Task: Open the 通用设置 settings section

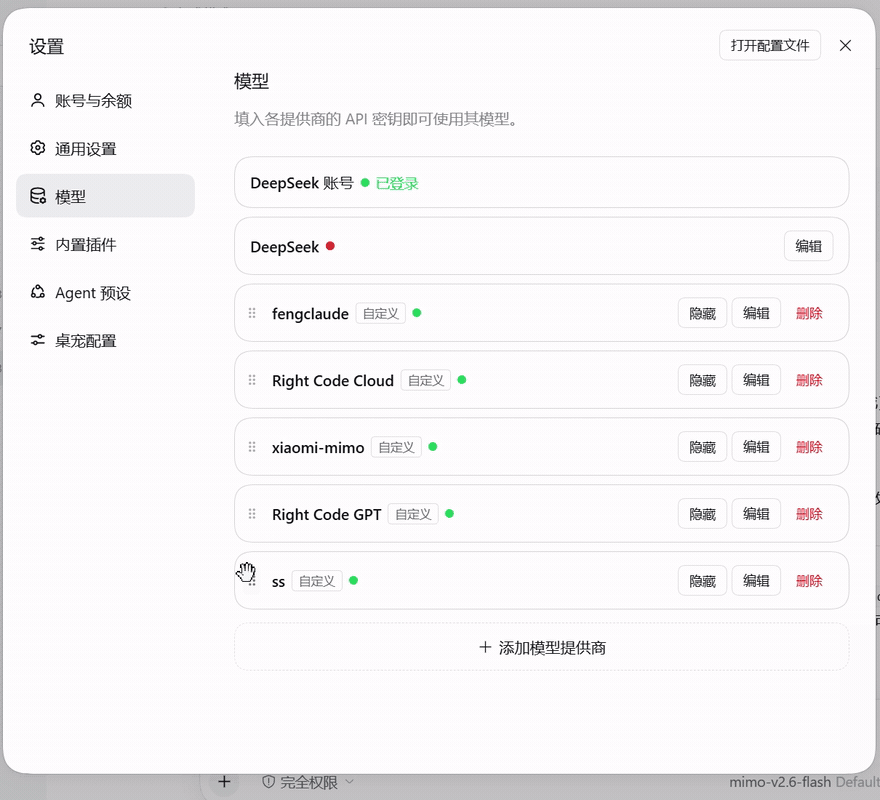Action: [105, 149]
